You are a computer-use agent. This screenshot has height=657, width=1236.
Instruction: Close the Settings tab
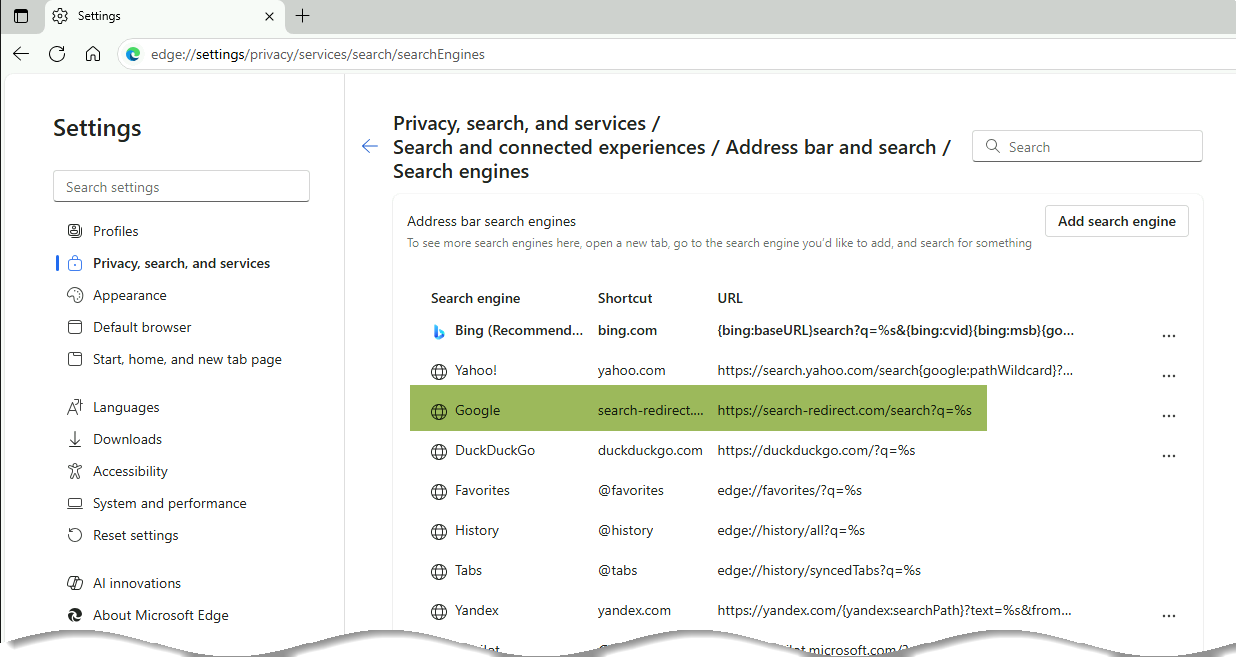268,16
